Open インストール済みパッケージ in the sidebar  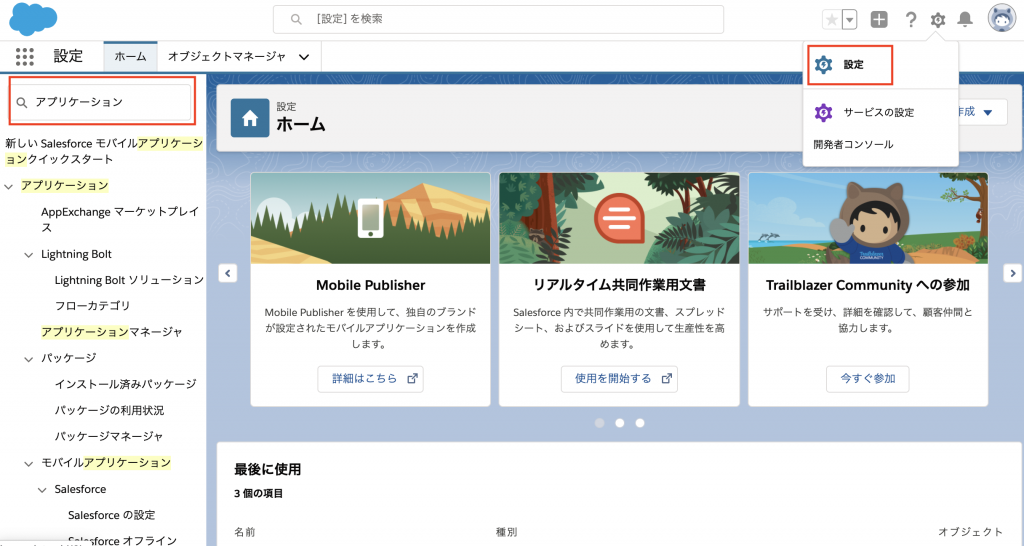point(125,384)
